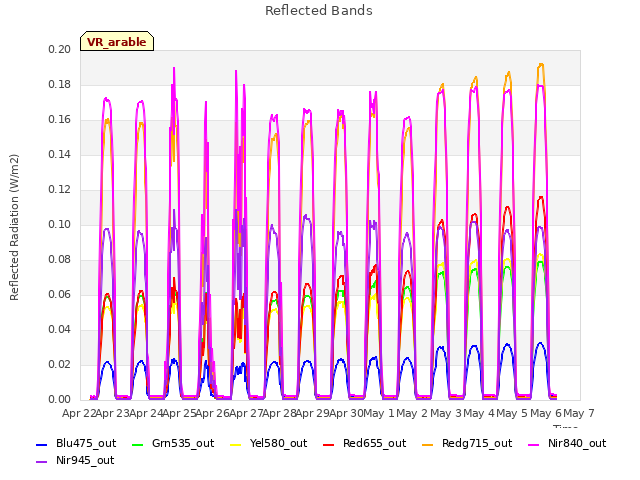This screenshot has width=640, height=480.
Task: Click the 0.04 y-axis tick label
Action: click(60, 329)
